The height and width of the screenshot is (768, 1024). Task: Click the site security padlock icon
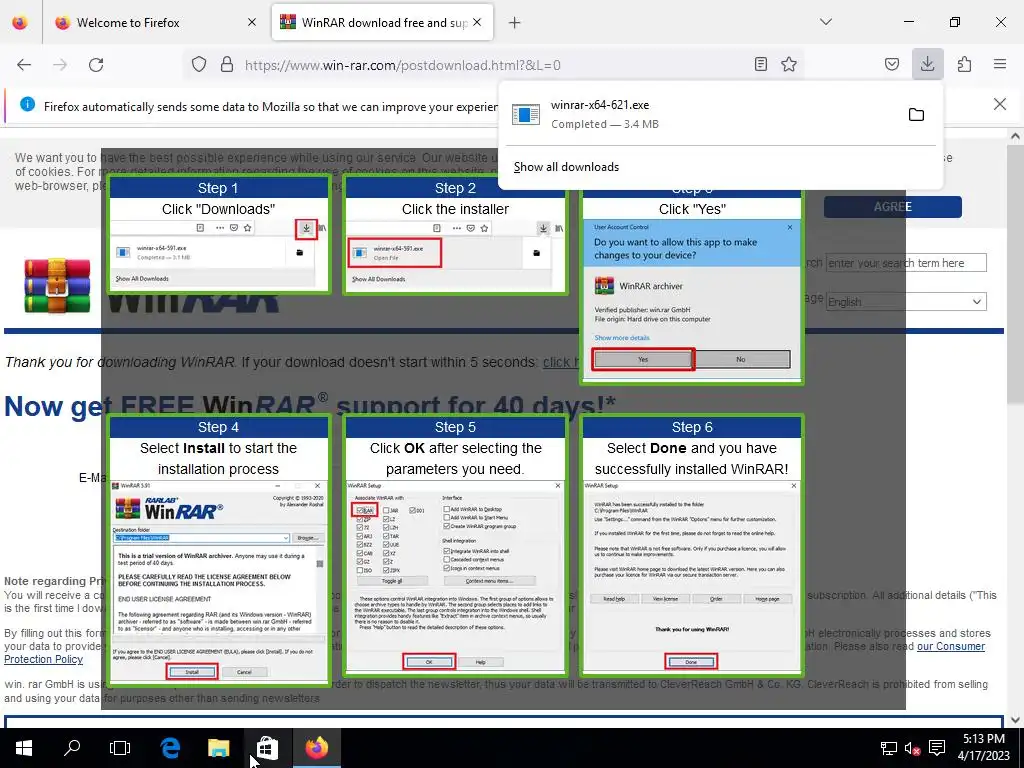click(227, 65)
